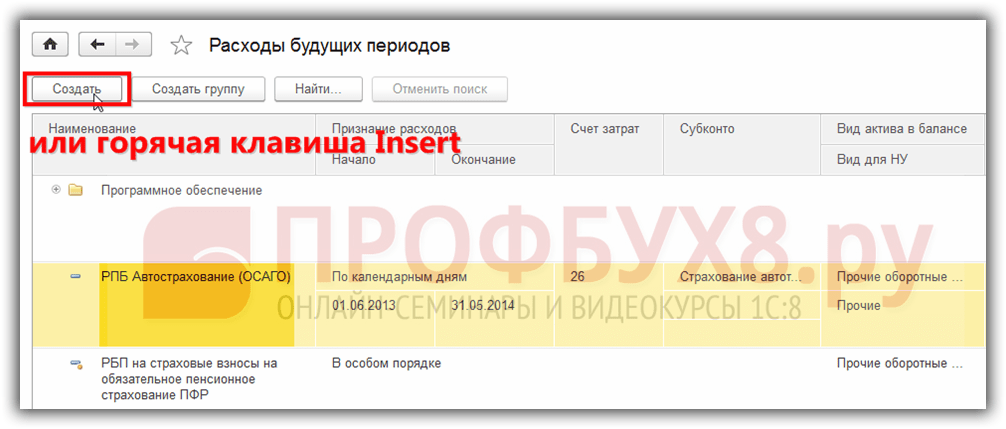Expand the Программное обеспечение group
Screen dimensions: 1006x429
coord(56,190)
